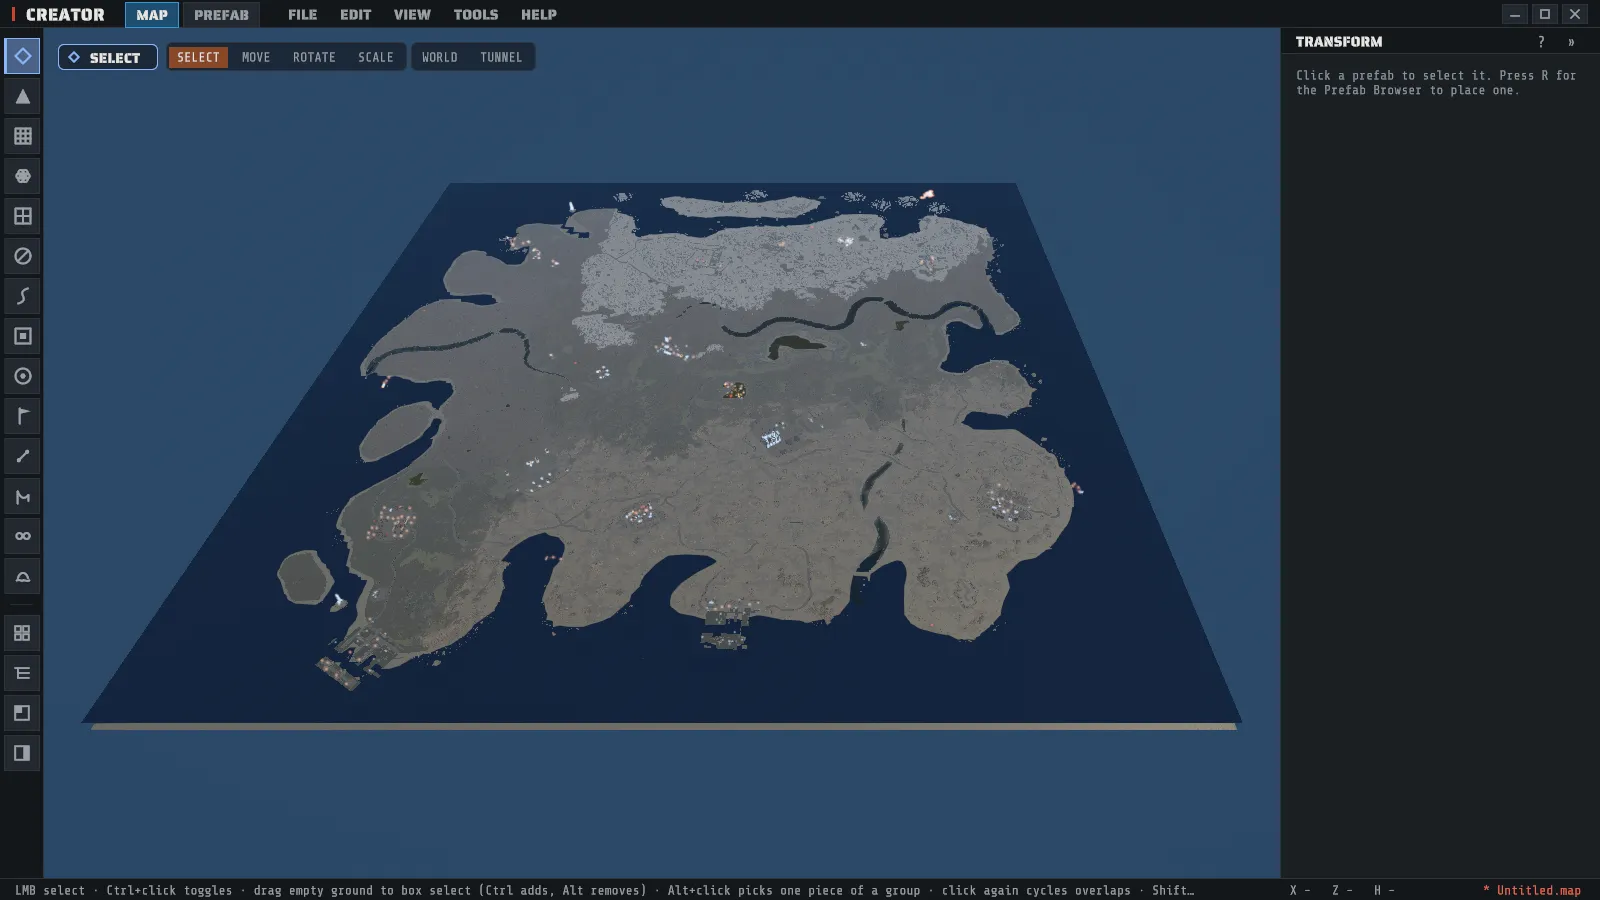The height and width of the screenshot is (900, 1600).
Task: Toggle the half-filled side panel icon
Action: [22, 753]
